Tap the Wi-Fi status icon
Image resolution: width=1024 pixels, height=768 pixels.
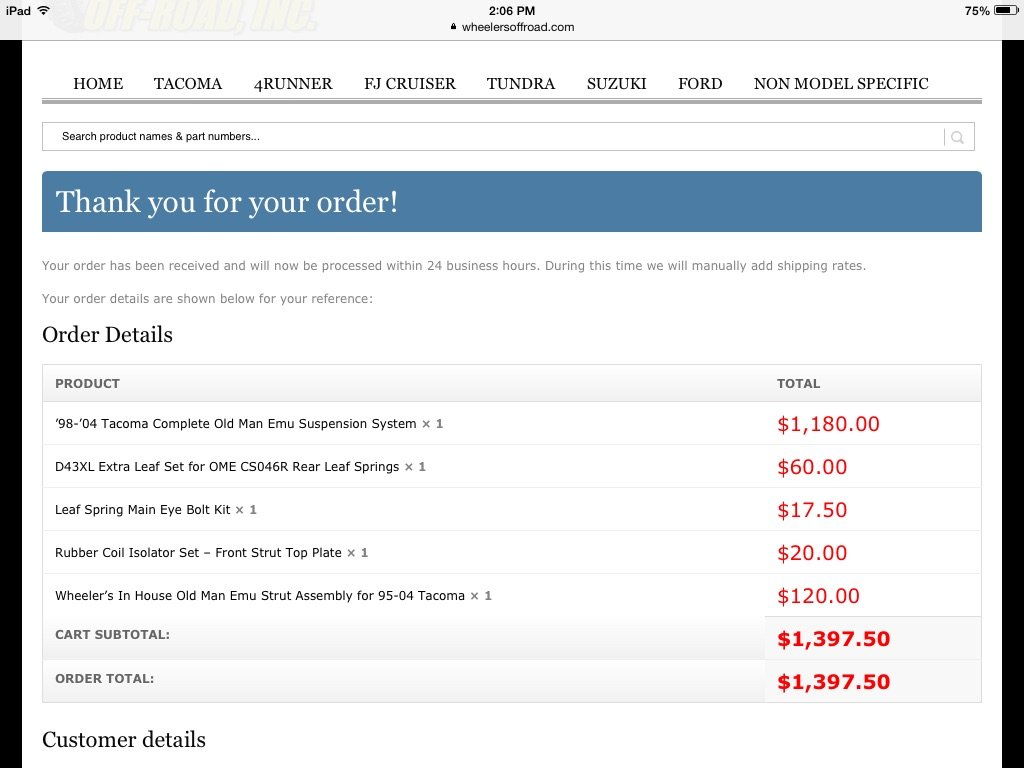pos(44,10)
